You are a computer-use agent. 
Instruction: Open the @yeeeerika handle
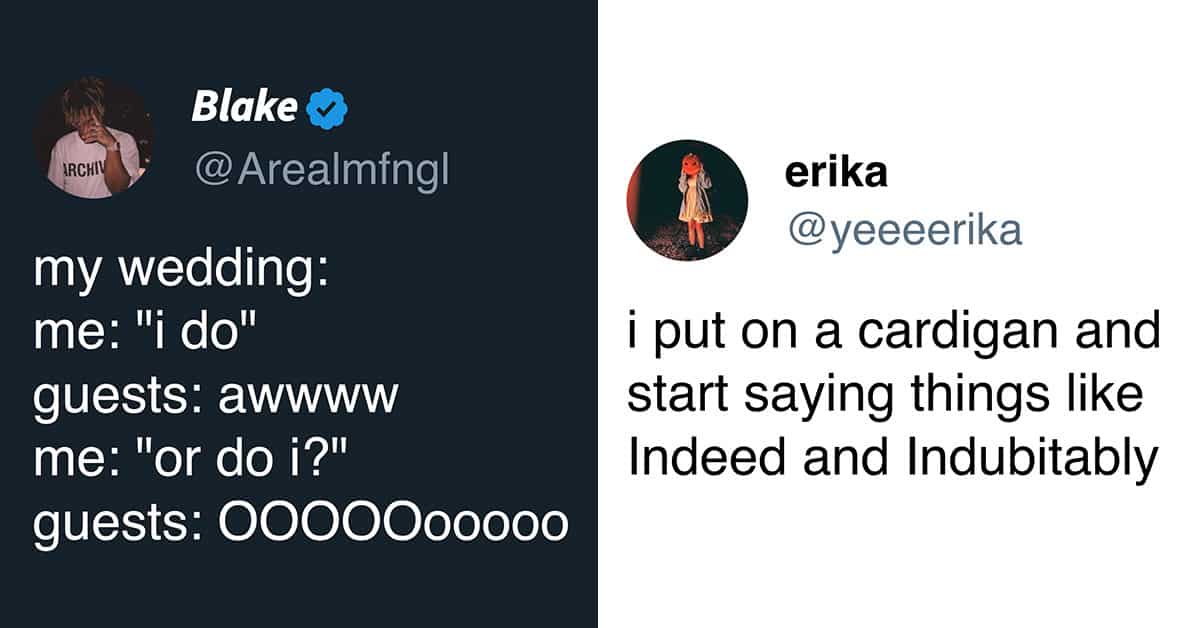click(x=904, y=231)
